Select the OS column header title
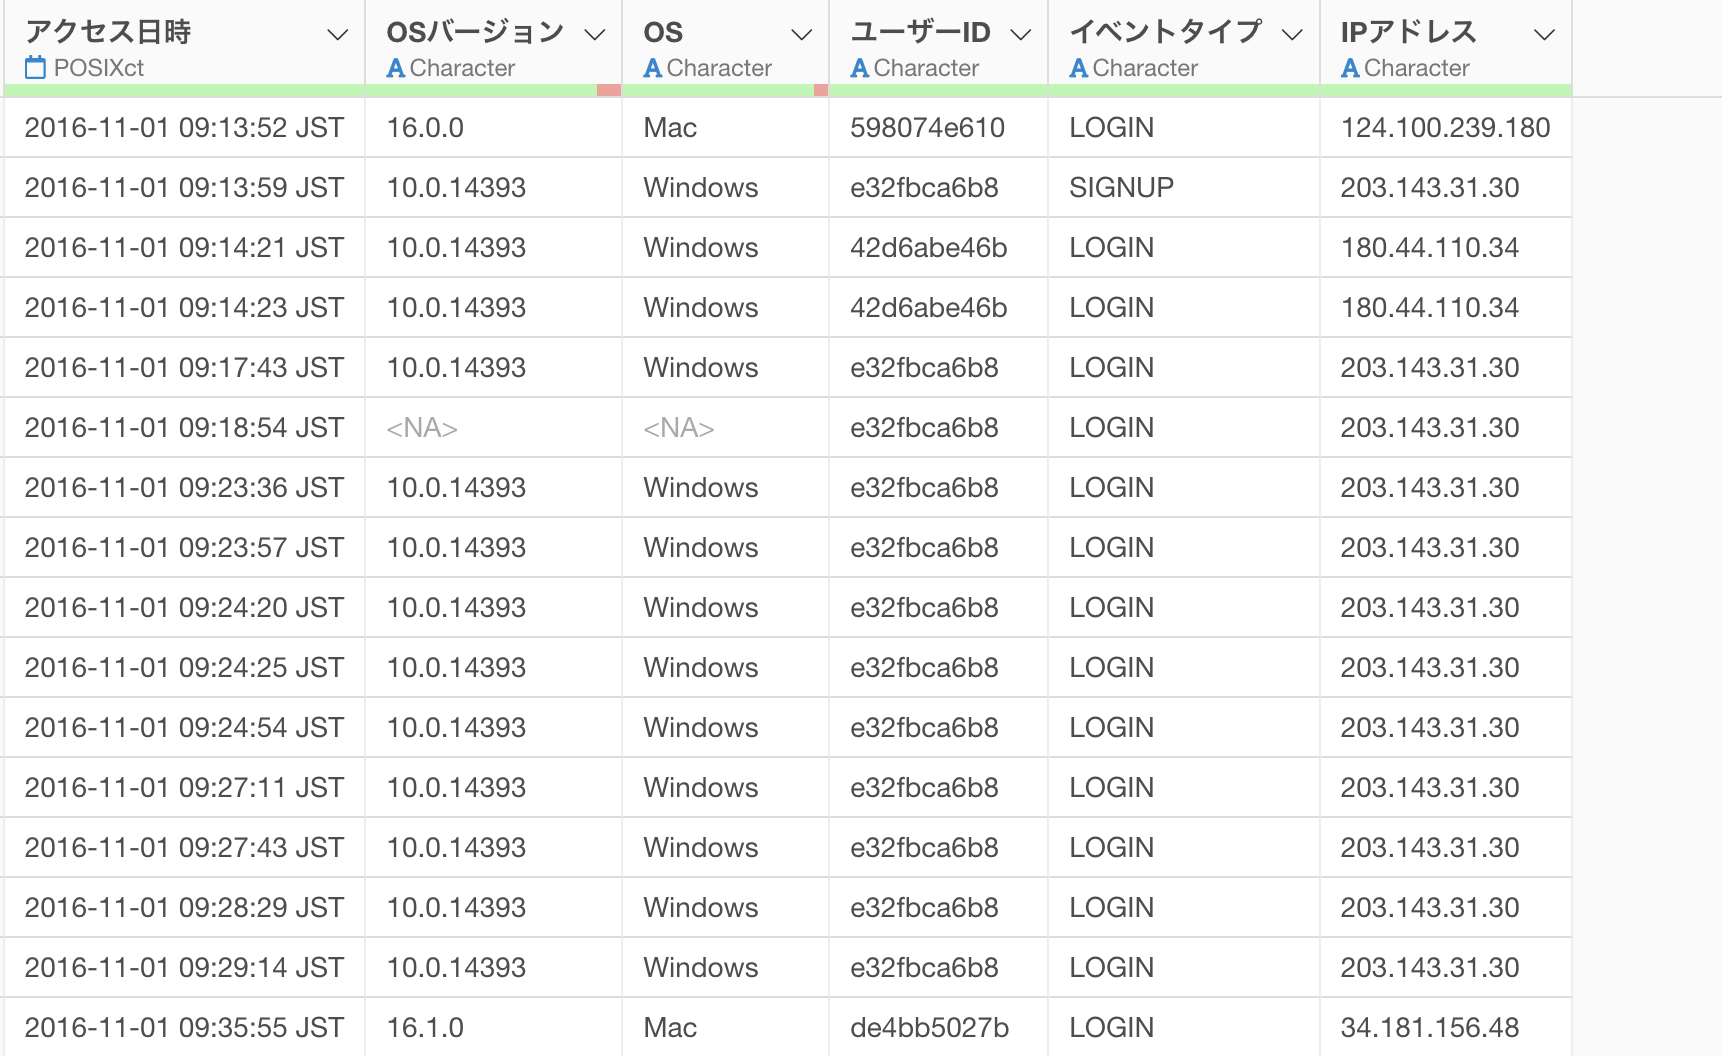 point(663,32)
